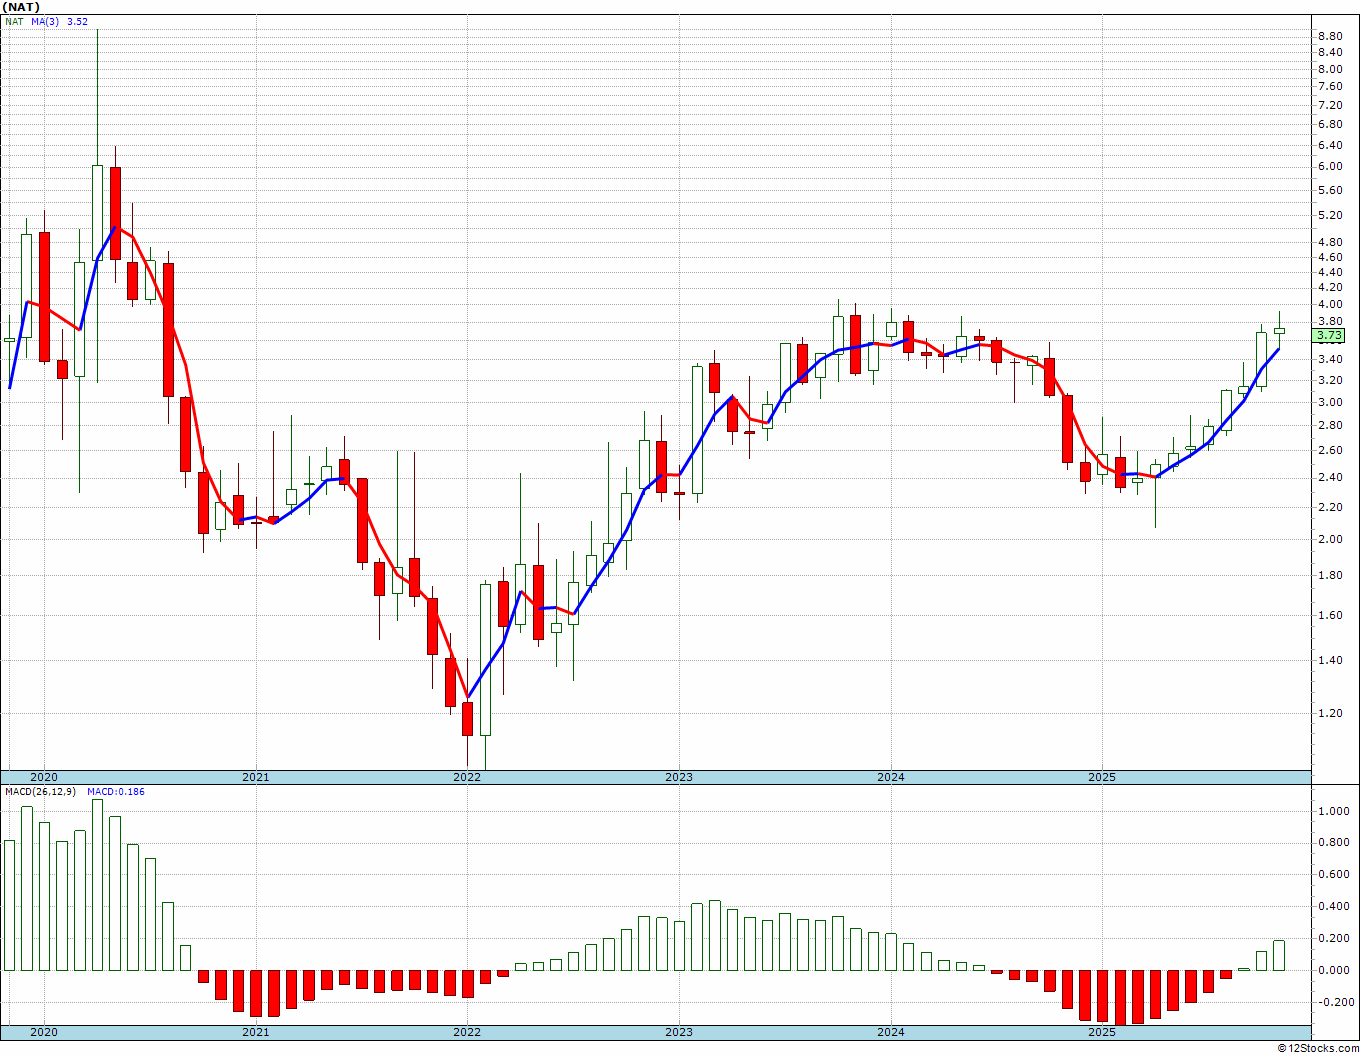Select 2022 on the MACD panel time axis
The image size is (1360, 1056).
tap(467, 1032)
